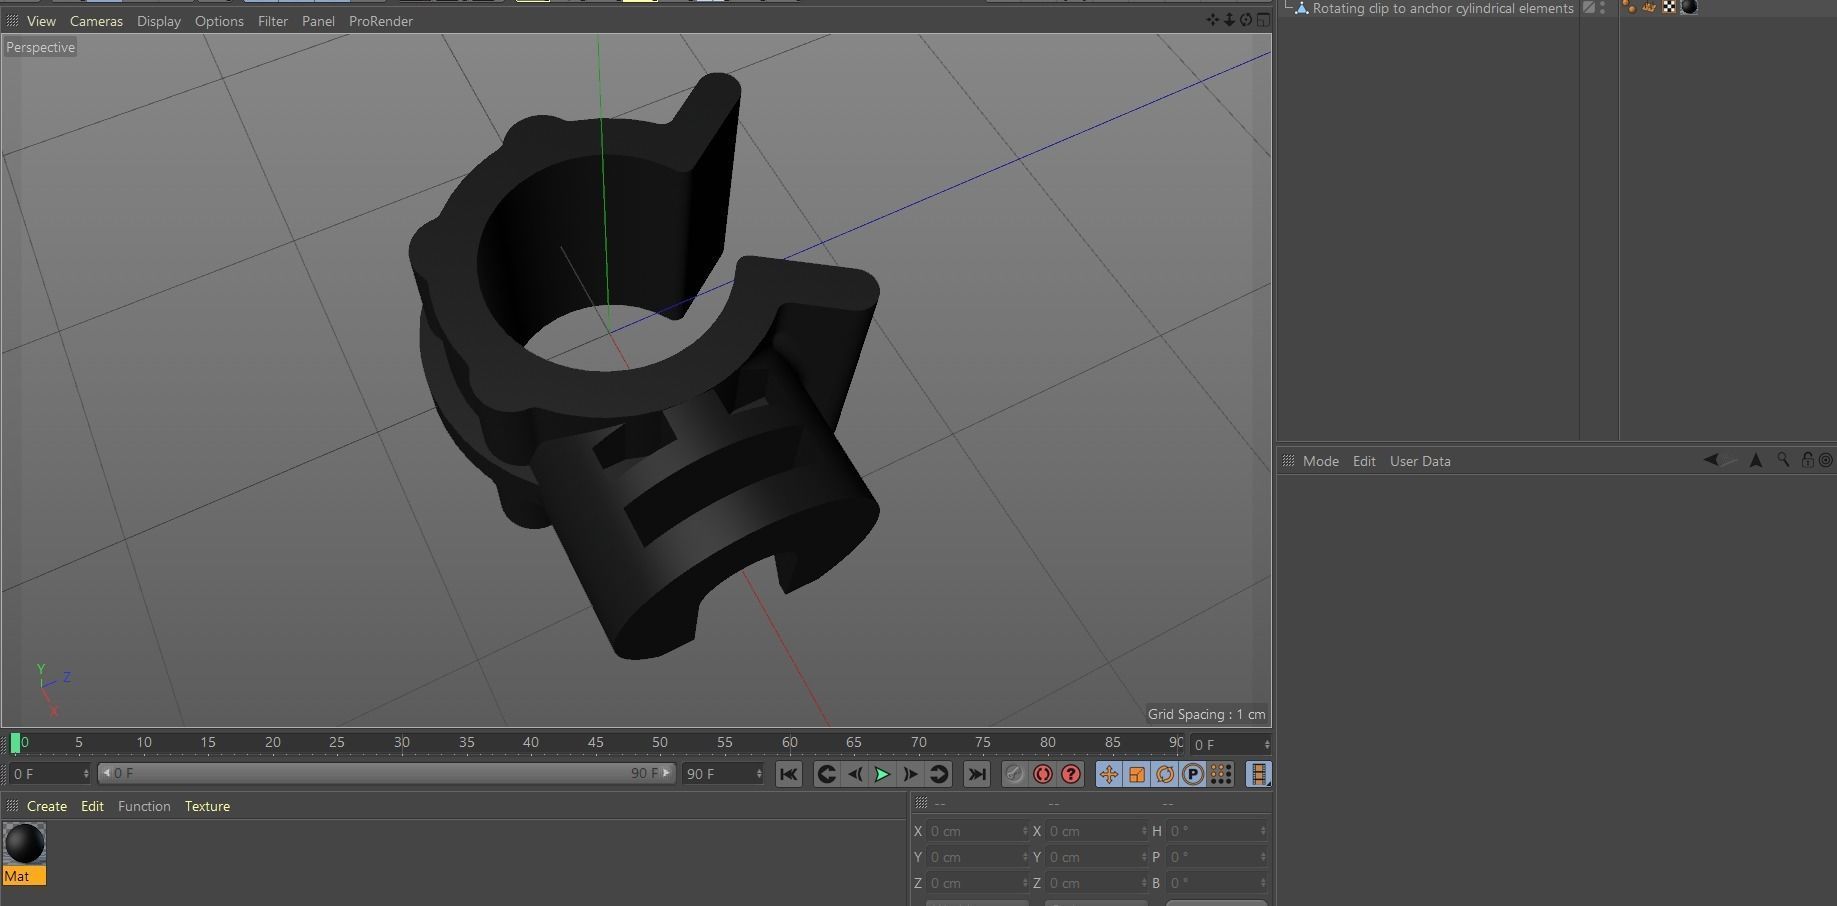Open the ProRender menu
Image resolution: width=1837 pixels, height=906 pixels.
pos(381,21)
